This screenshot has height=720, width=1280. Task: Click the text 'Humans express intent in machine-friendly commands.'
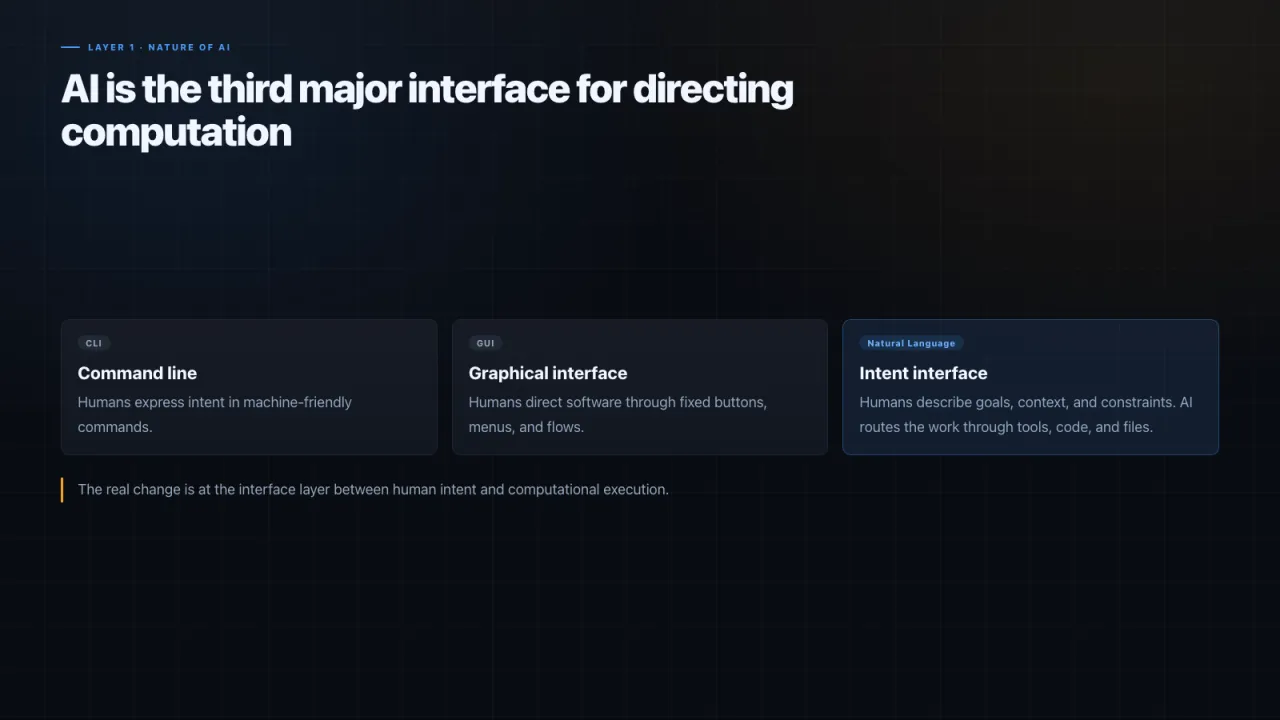[x=215, y=414]
